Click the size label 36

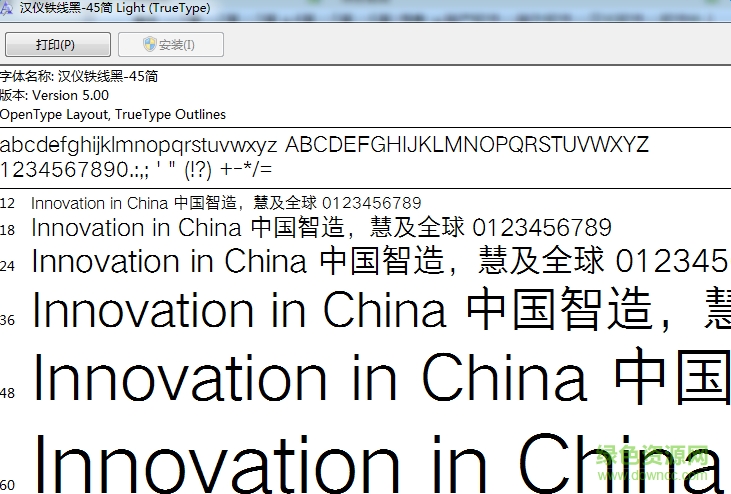pyautogui.click(x=7, y=320)
